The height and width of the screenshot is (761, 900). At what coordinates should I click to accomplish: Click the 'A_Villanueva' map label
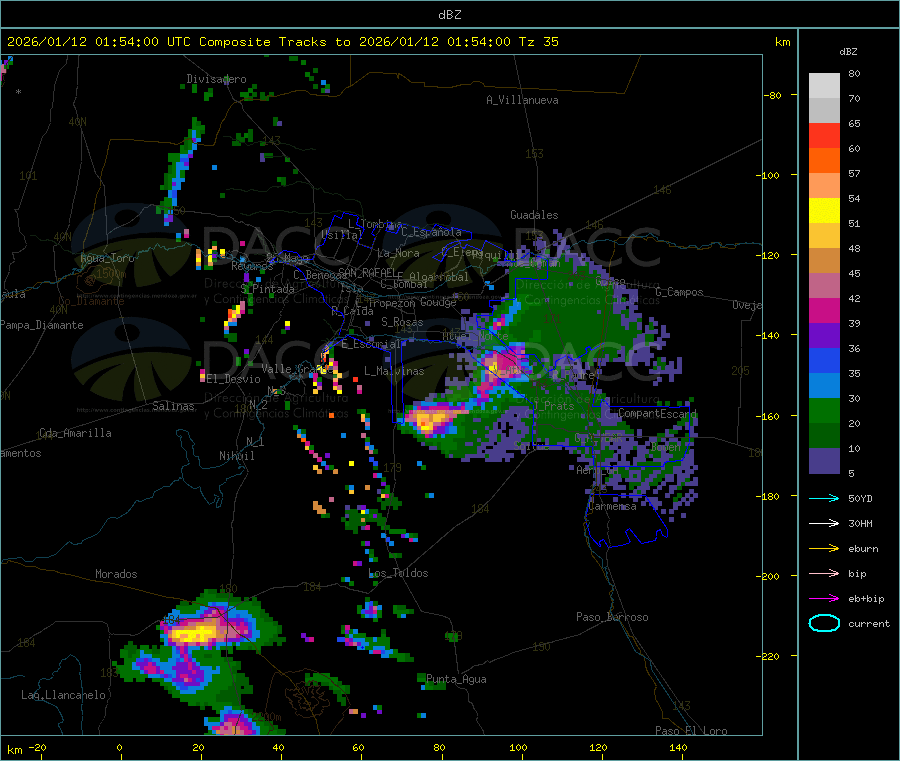[522, 100]
